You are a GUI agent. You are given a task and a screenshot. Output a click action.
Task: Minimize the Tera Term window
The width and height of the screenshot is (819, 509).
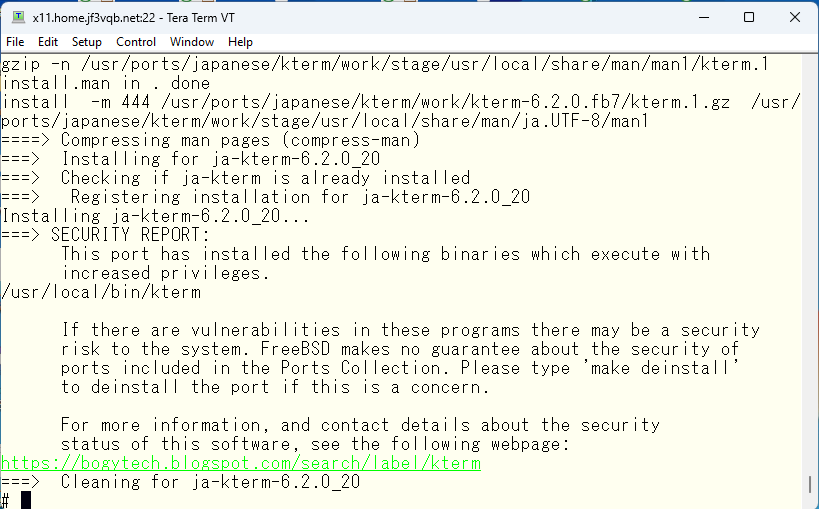pyautogui.click(x=704, y=17)
